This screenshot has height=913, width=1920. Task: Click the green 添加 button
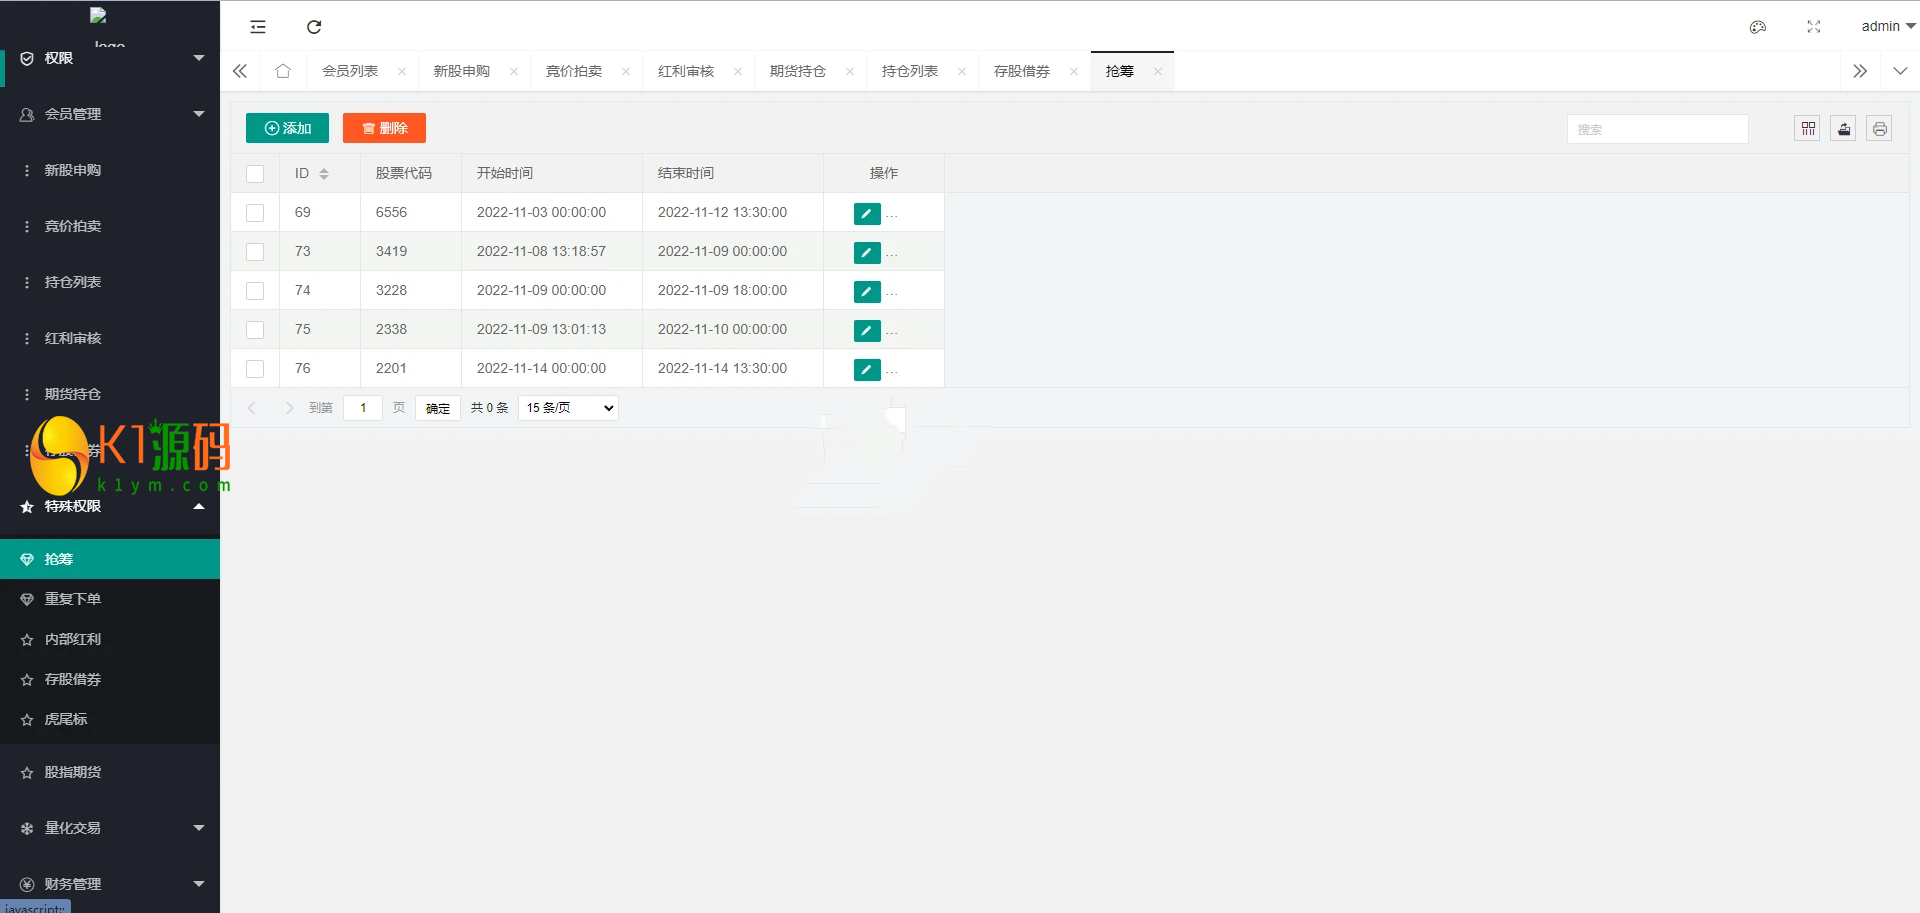click(x=287, y=128)
